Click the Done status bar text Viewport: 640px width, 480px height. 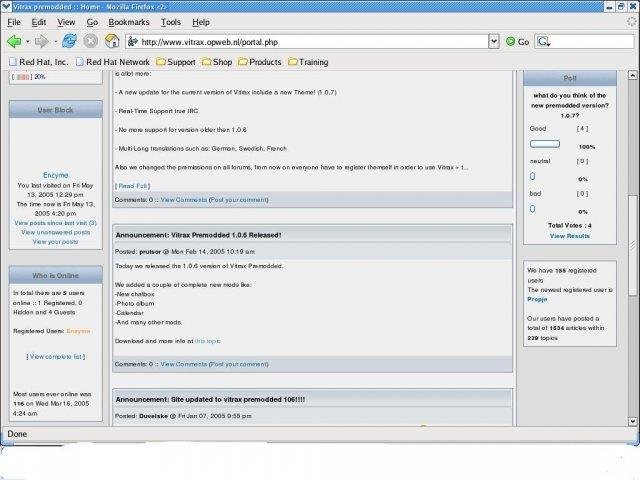(17, 434)
